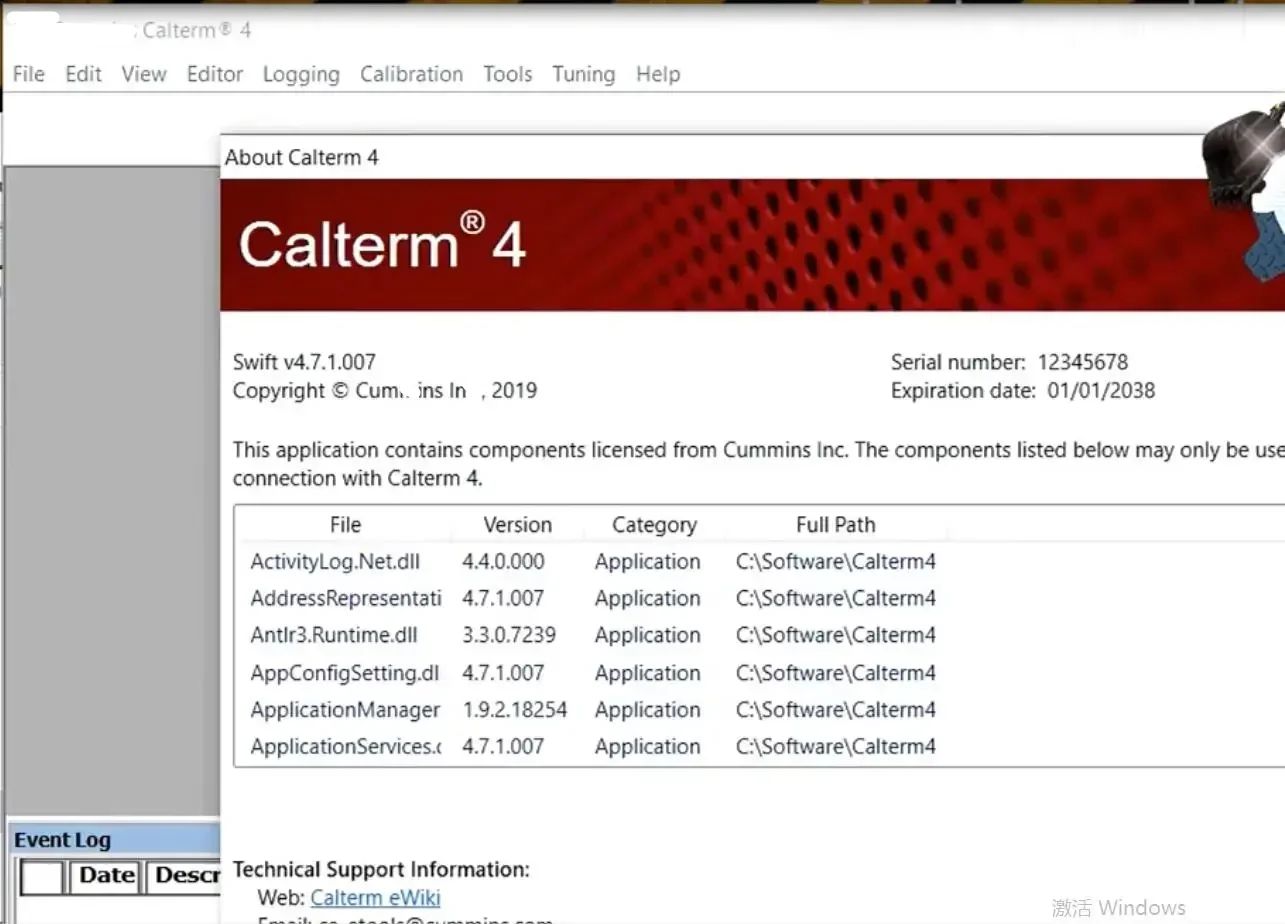
Task: Sort components by the Category column header
Action: pos(654,525)
